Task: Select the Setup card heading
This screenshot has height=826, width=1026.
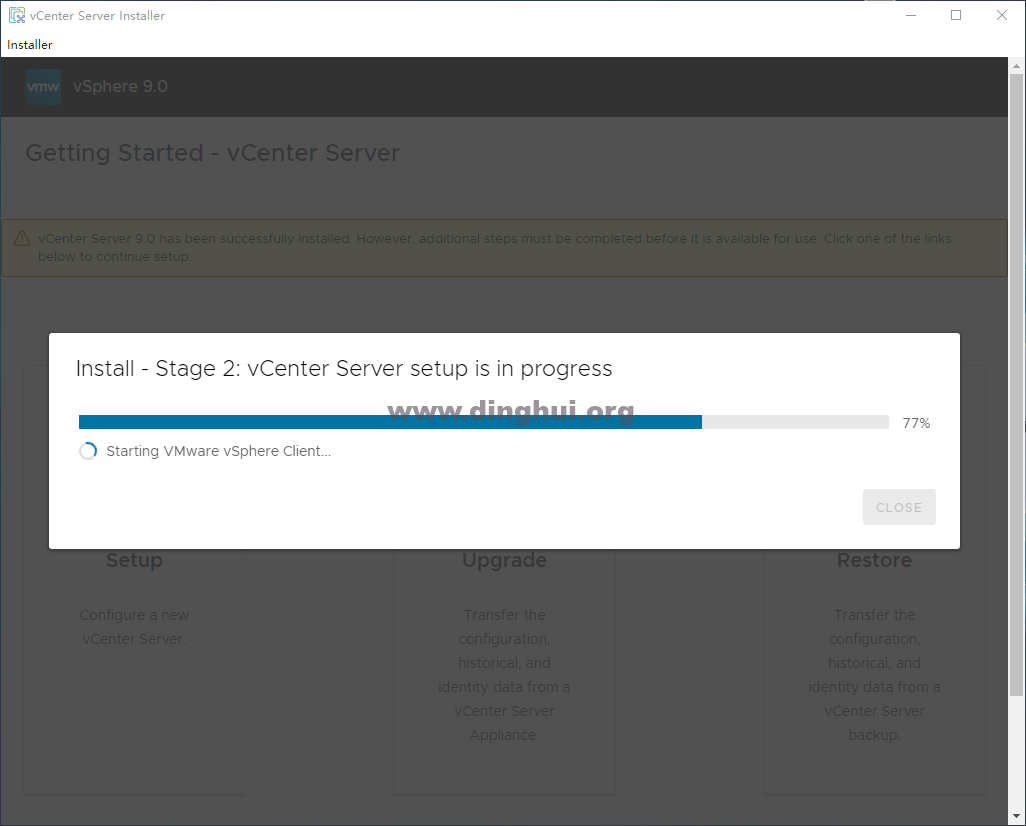Action: point(134,560)
